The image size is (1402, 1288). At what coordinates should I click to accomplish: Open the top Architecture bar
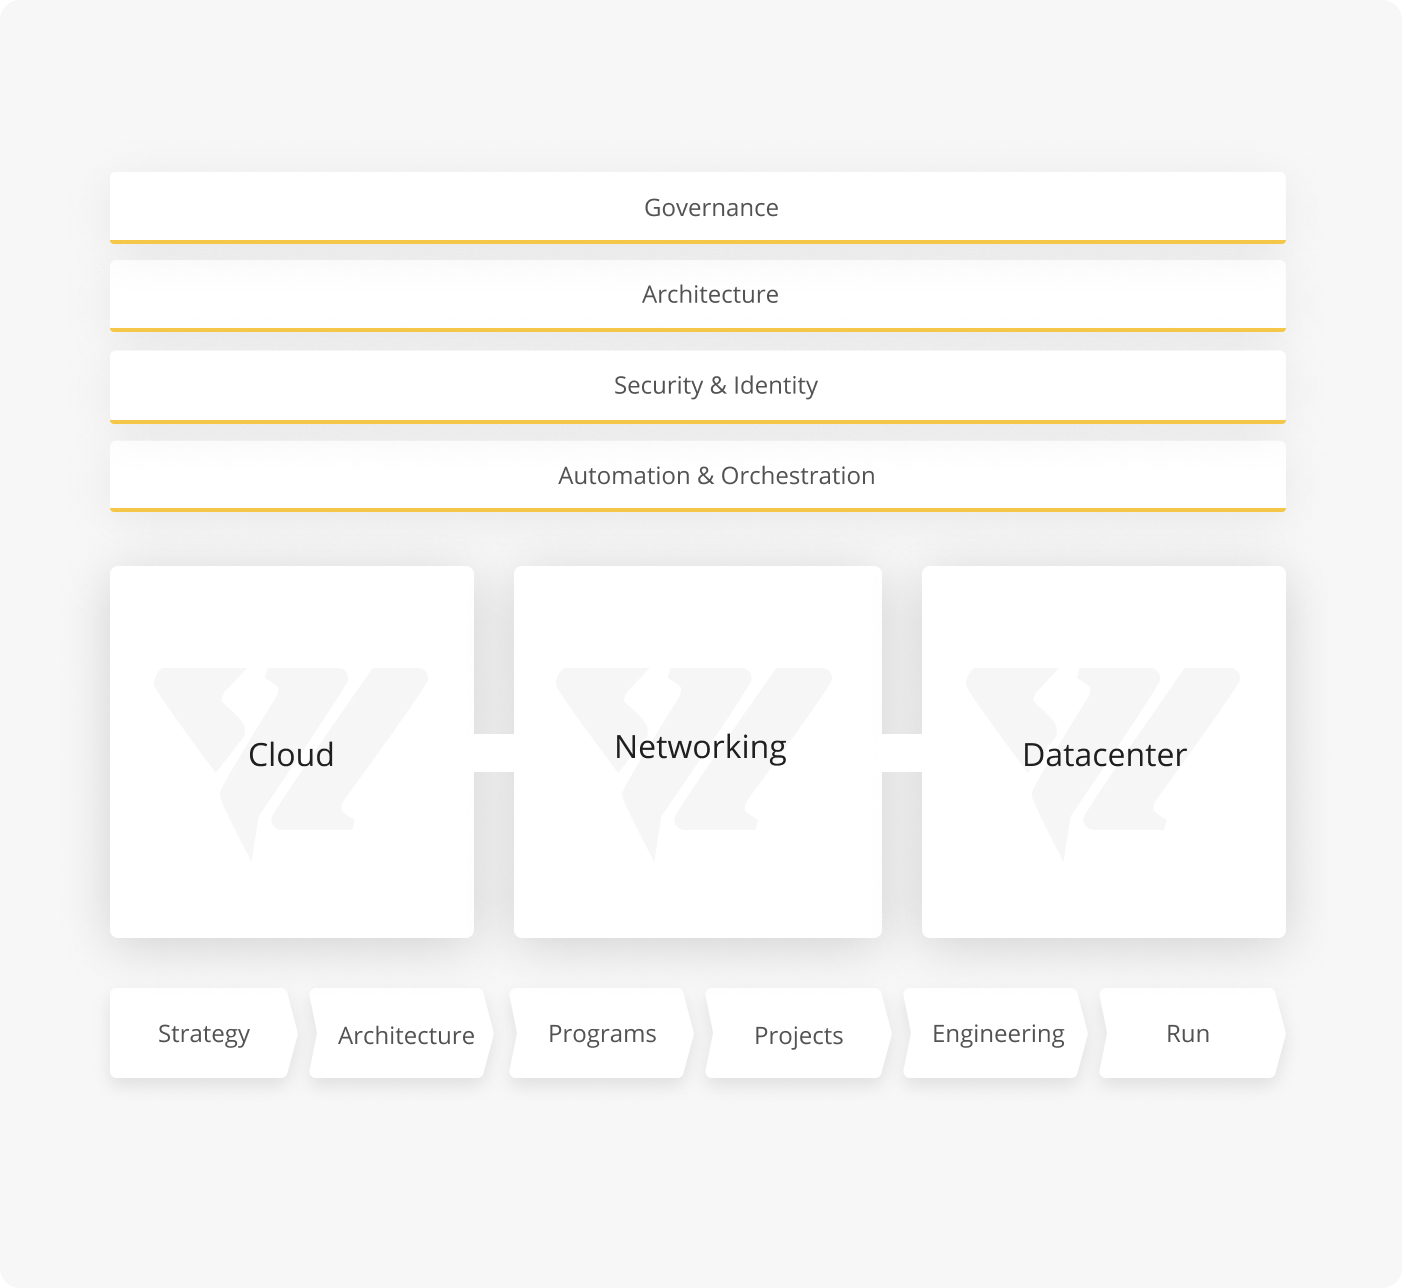coord(698,296)
